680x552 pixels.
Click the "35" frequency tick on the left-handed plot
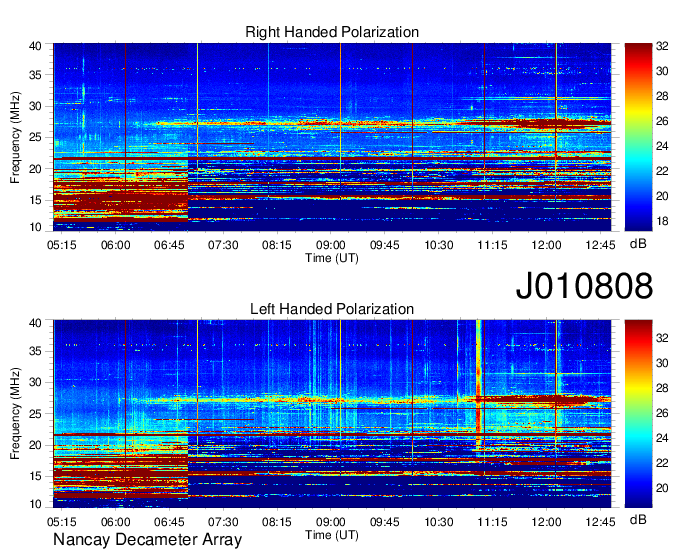pos(36,351)
